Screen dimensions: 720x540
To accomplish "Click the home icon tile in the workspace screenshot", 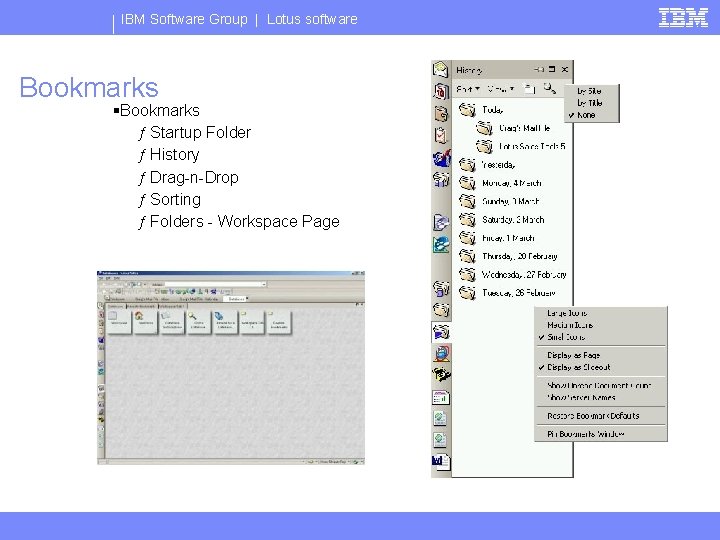I will point(146,320).
